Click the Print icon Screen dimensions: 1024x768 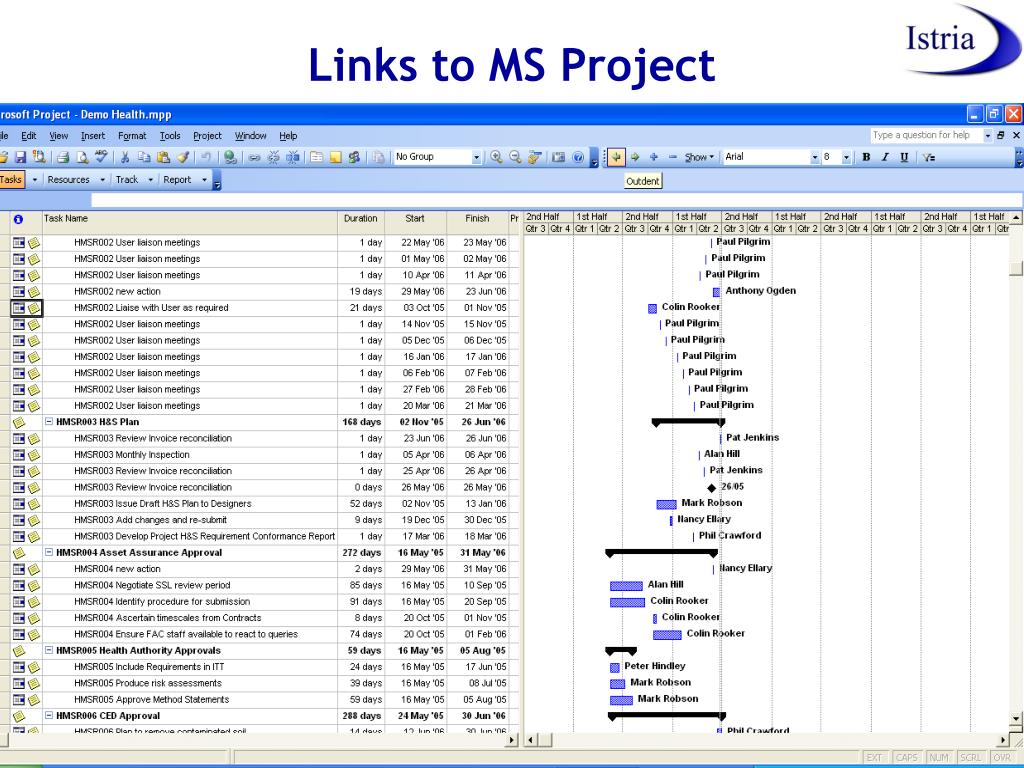click(63, 157)
